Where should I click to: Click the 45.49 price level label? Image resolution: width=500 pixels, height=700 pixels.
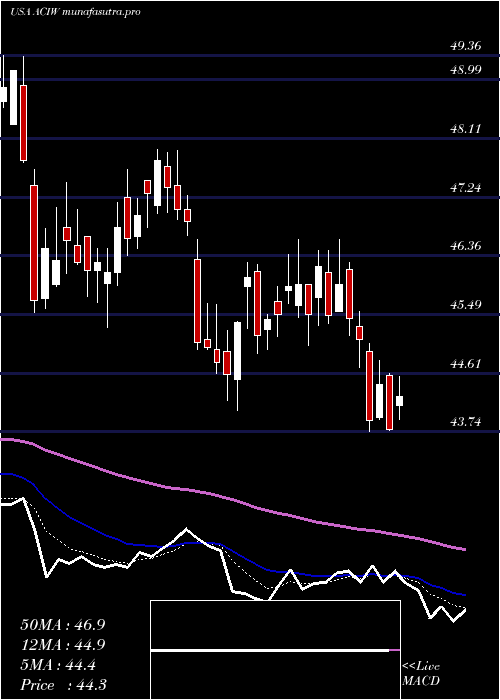point(466,305)
